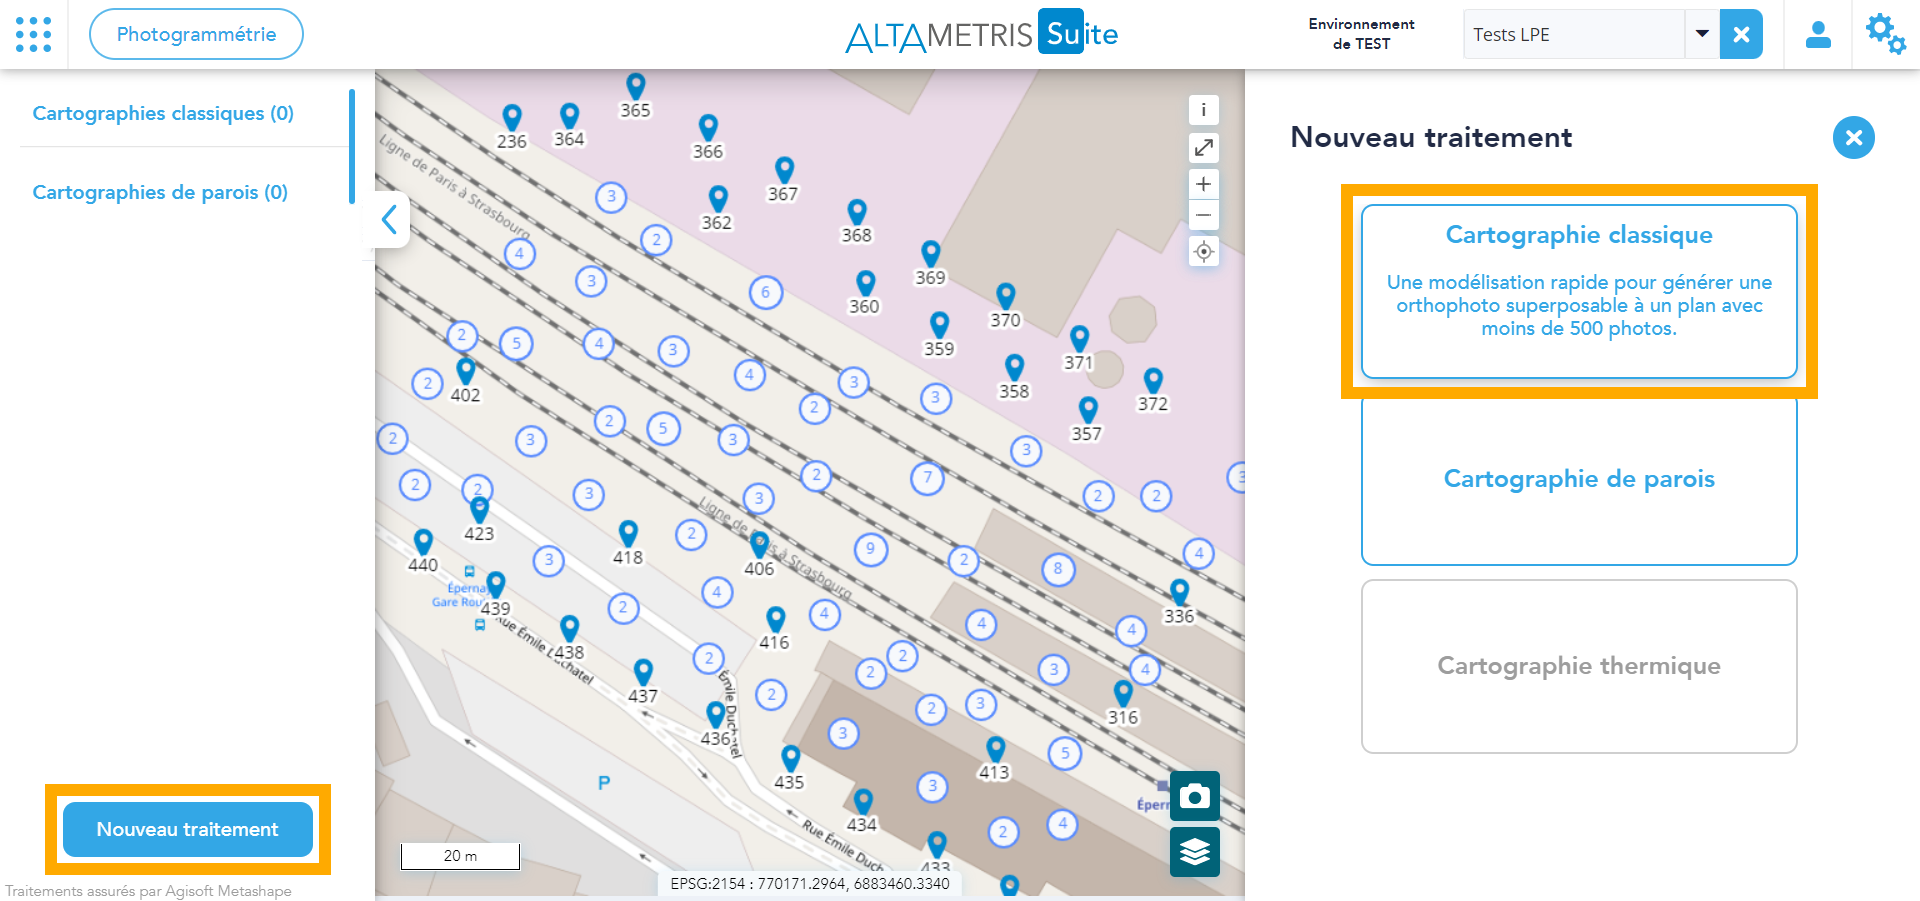Select Cartographie classique processing option

coord(1578,291)
